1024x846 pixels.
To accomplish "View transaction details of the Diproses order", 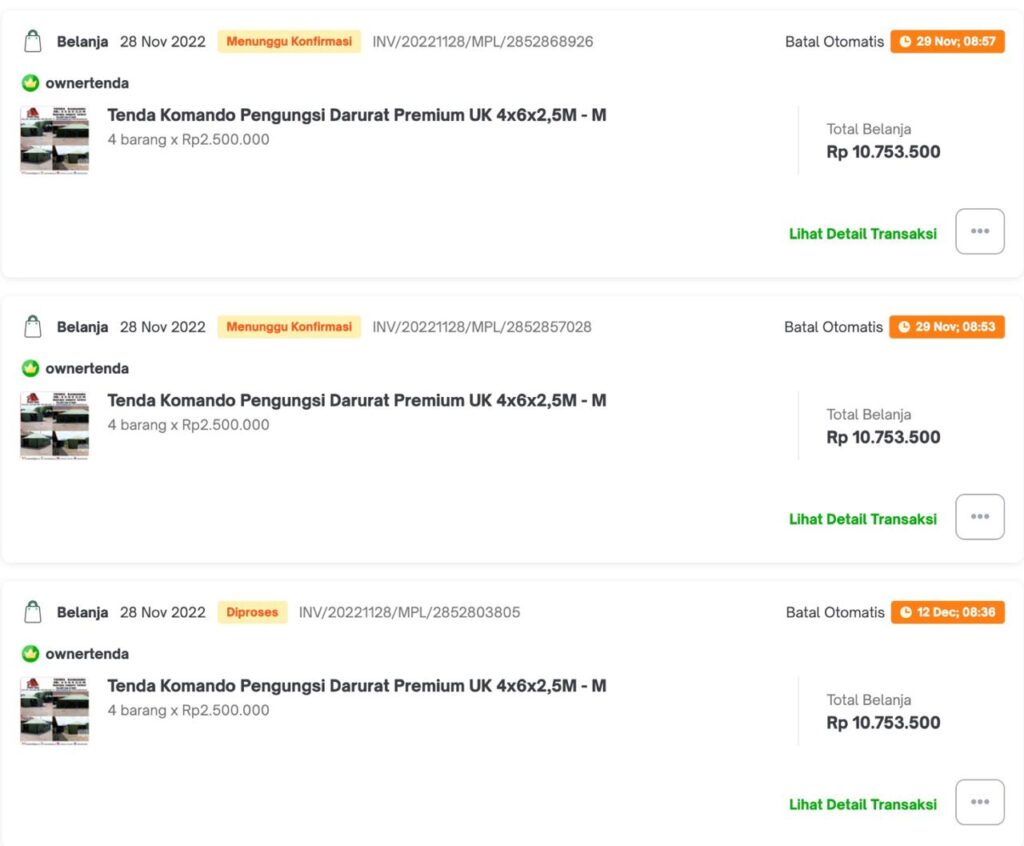I will [x=862, y=804].
